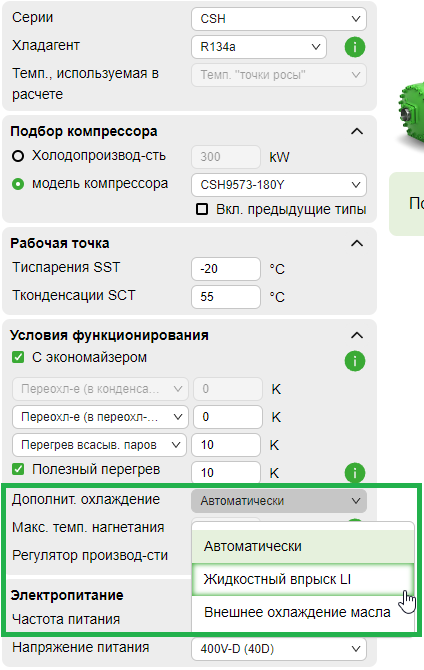Collapse Рабочая точка section
Viewport: 424px width, 670px height.
pyautogui.click(x=357, y=243)
